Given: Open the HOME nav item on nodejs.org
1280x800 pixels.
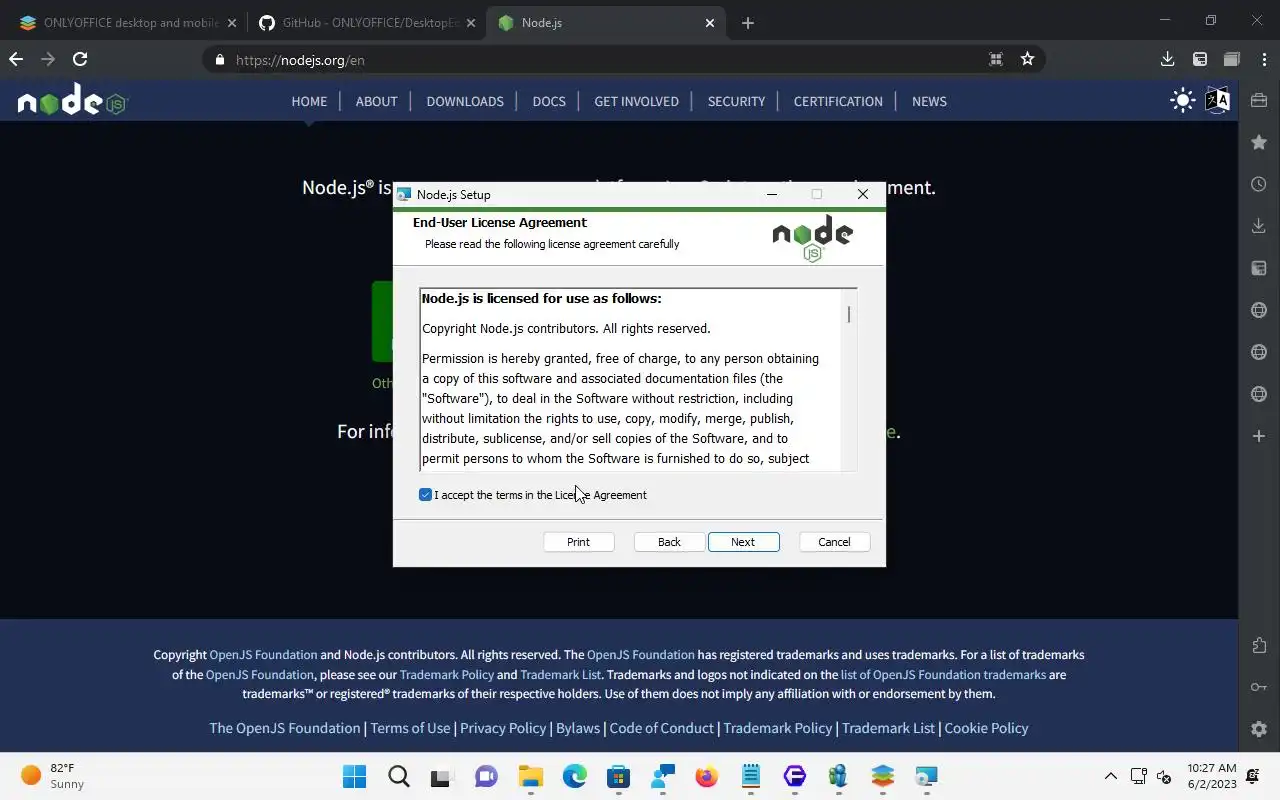Looking at the screenshot, I should click(x=309, y=101).
